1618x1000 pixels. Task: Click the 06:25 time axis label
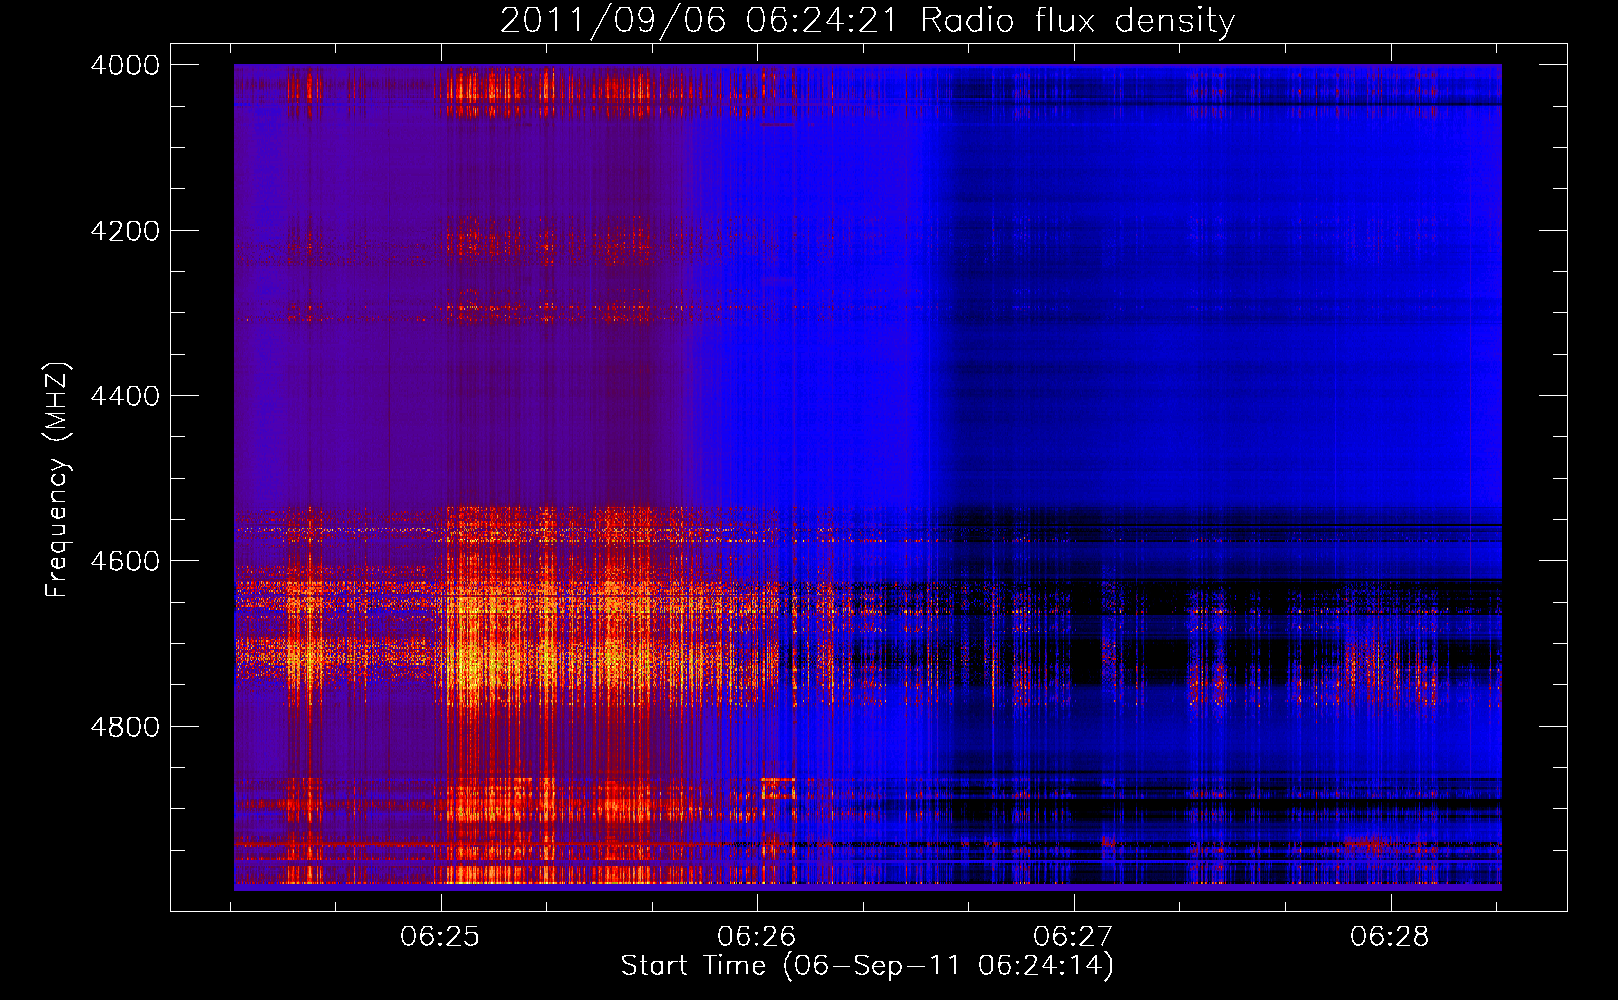(x=440, y=936)
